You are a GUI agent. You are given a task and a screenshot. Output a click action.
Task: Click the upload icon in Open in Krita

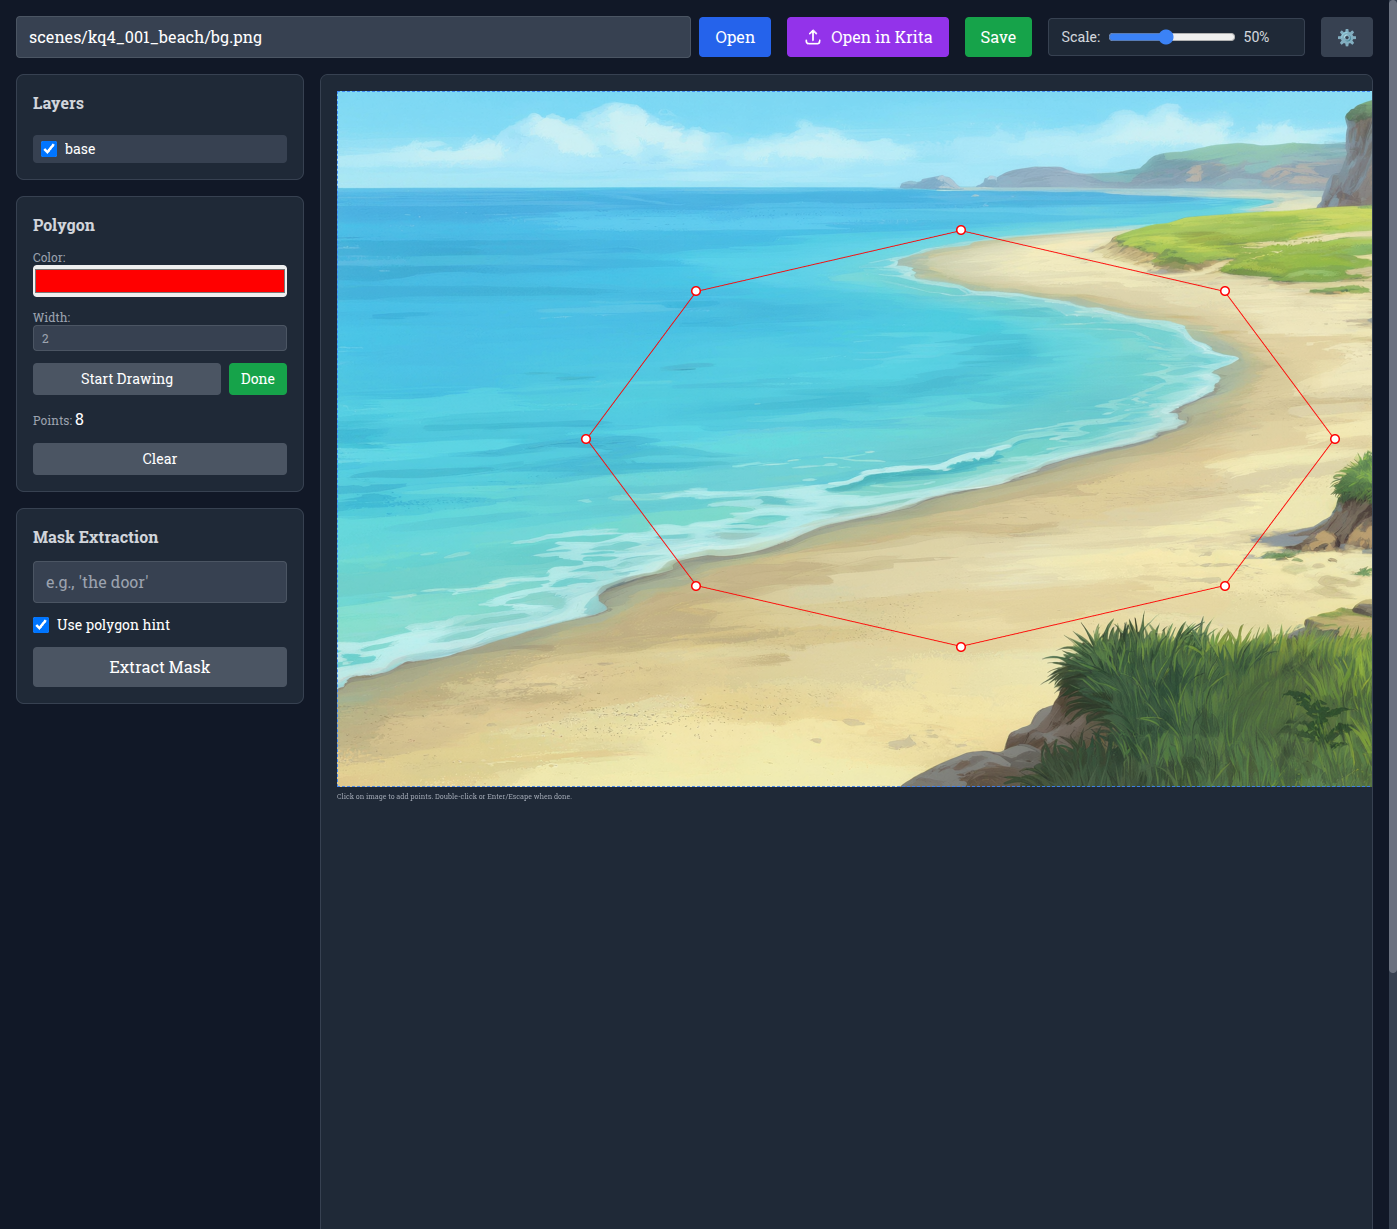click(x=813, y=37)
